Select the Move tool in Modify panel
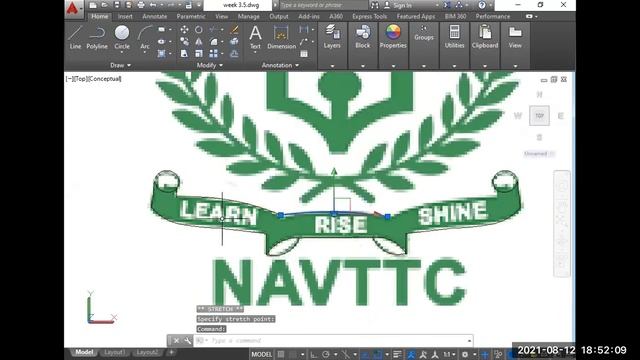The width and height of the screenshot is (640, 360). [x=184, y=29]
